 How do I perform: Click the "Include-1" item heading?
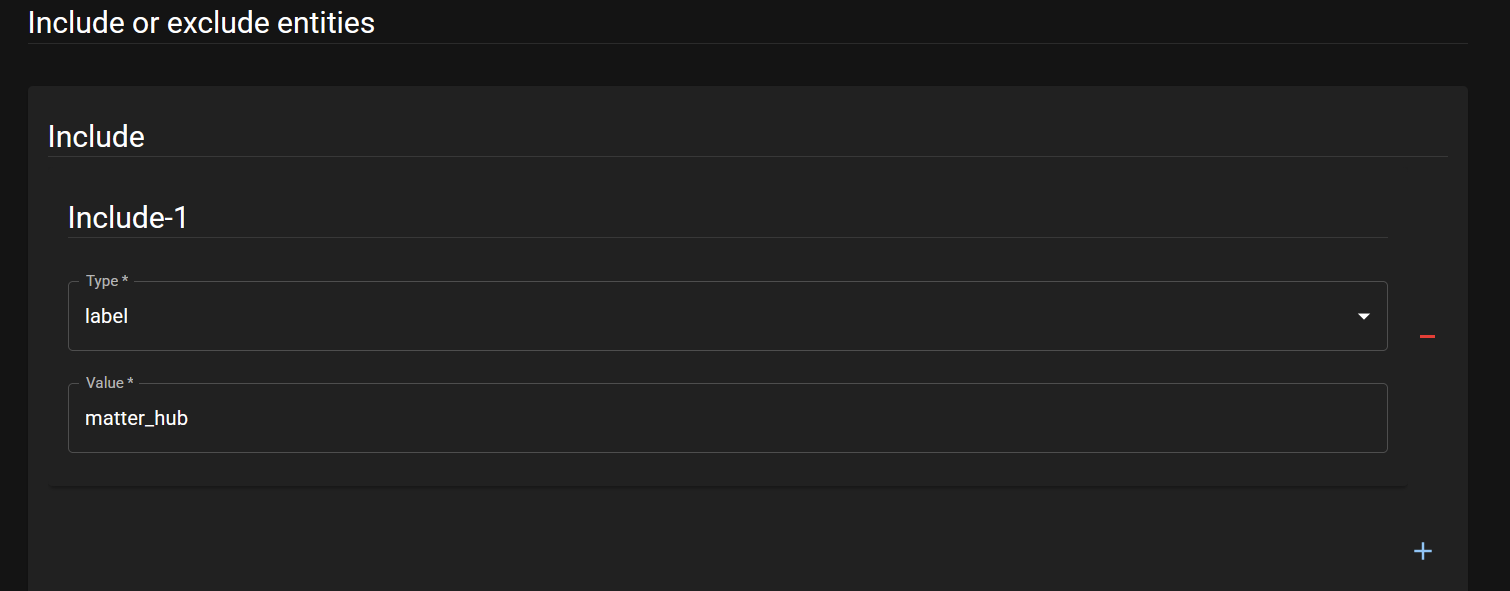127,218
